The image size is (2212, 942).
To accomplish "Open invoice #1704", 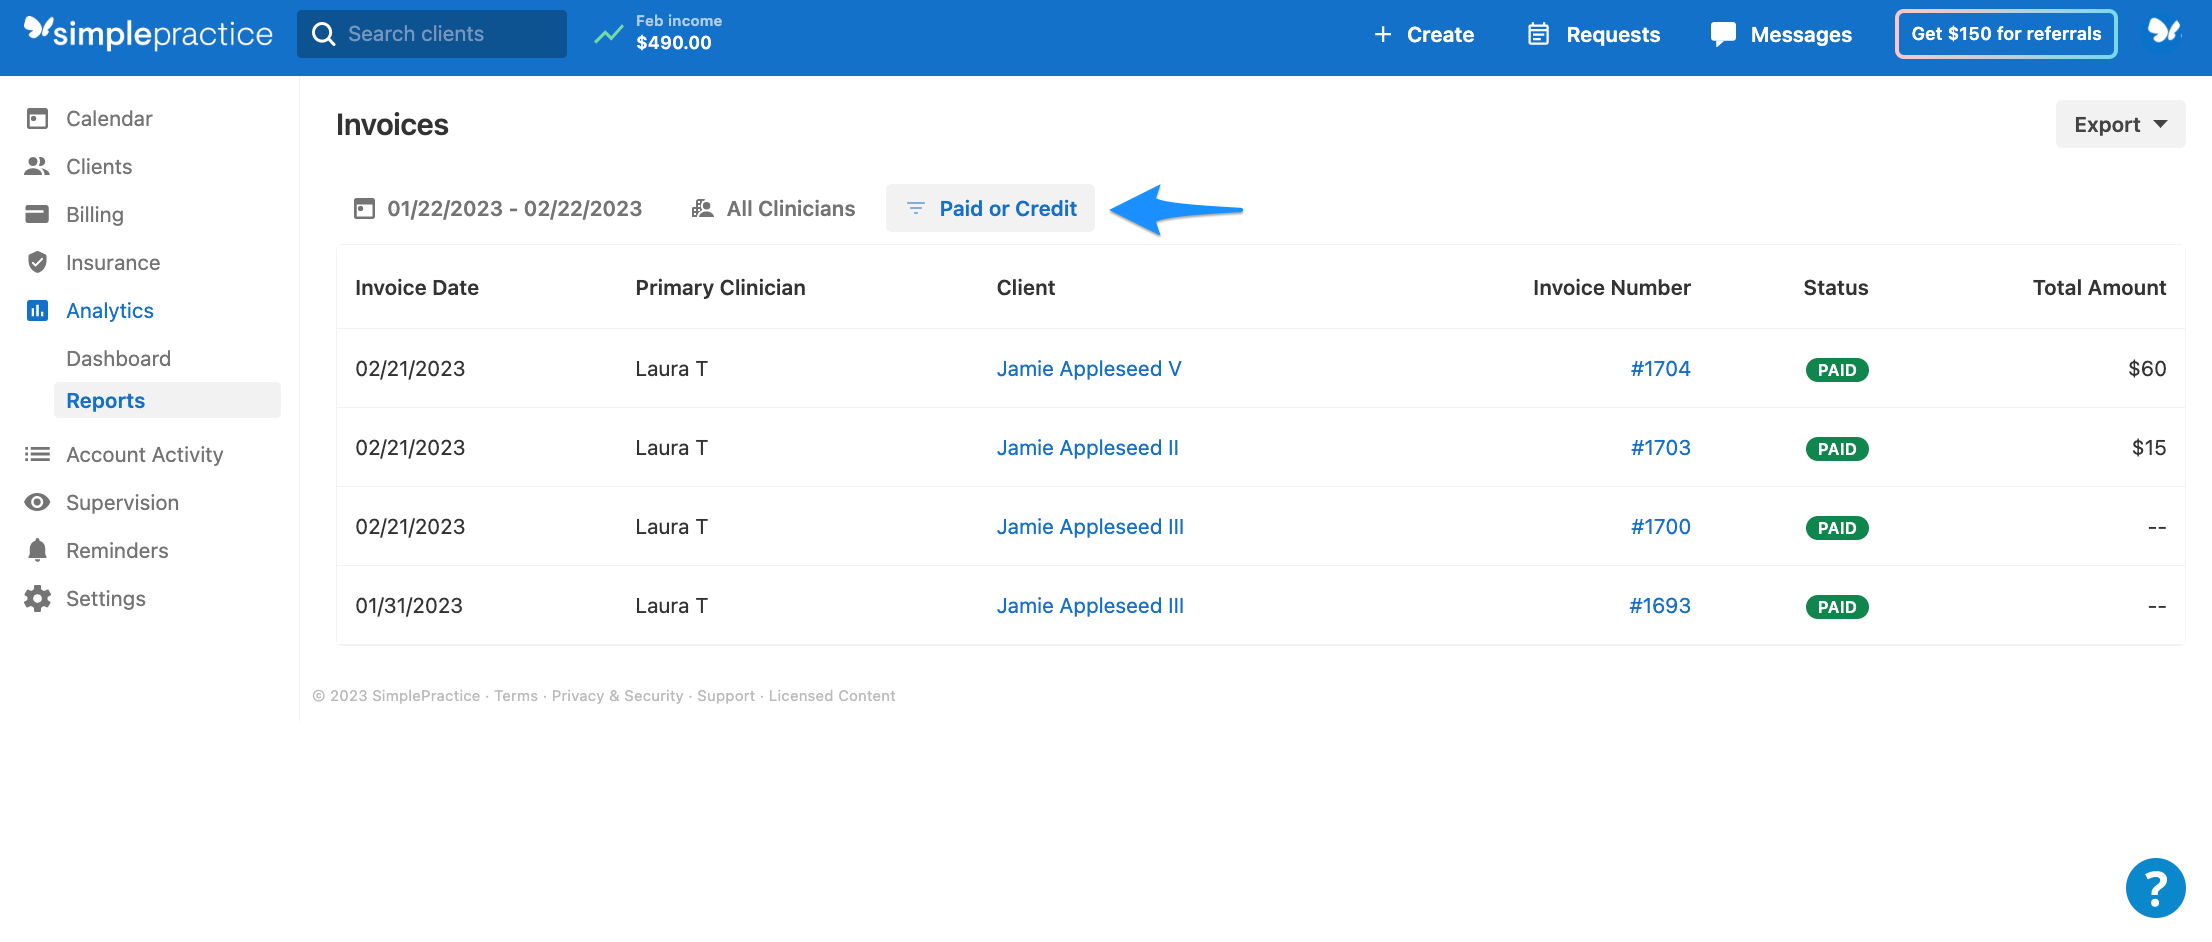I will click(x=1661, y=368).
